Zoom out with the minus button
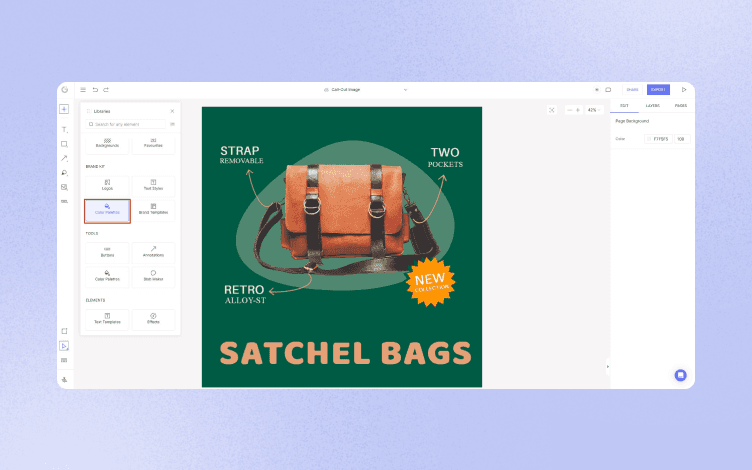 pos(569,110)
